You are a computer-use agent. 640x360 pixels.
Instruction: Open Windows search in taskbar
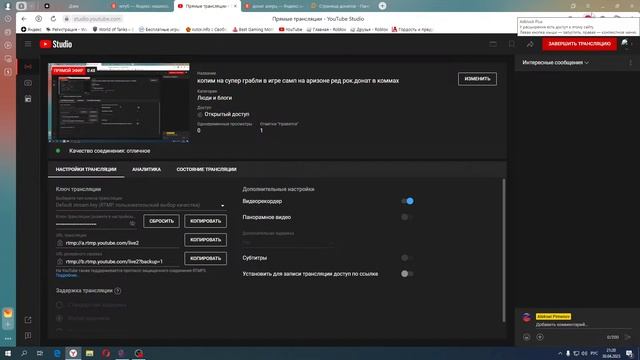click(x=24, y=353)
